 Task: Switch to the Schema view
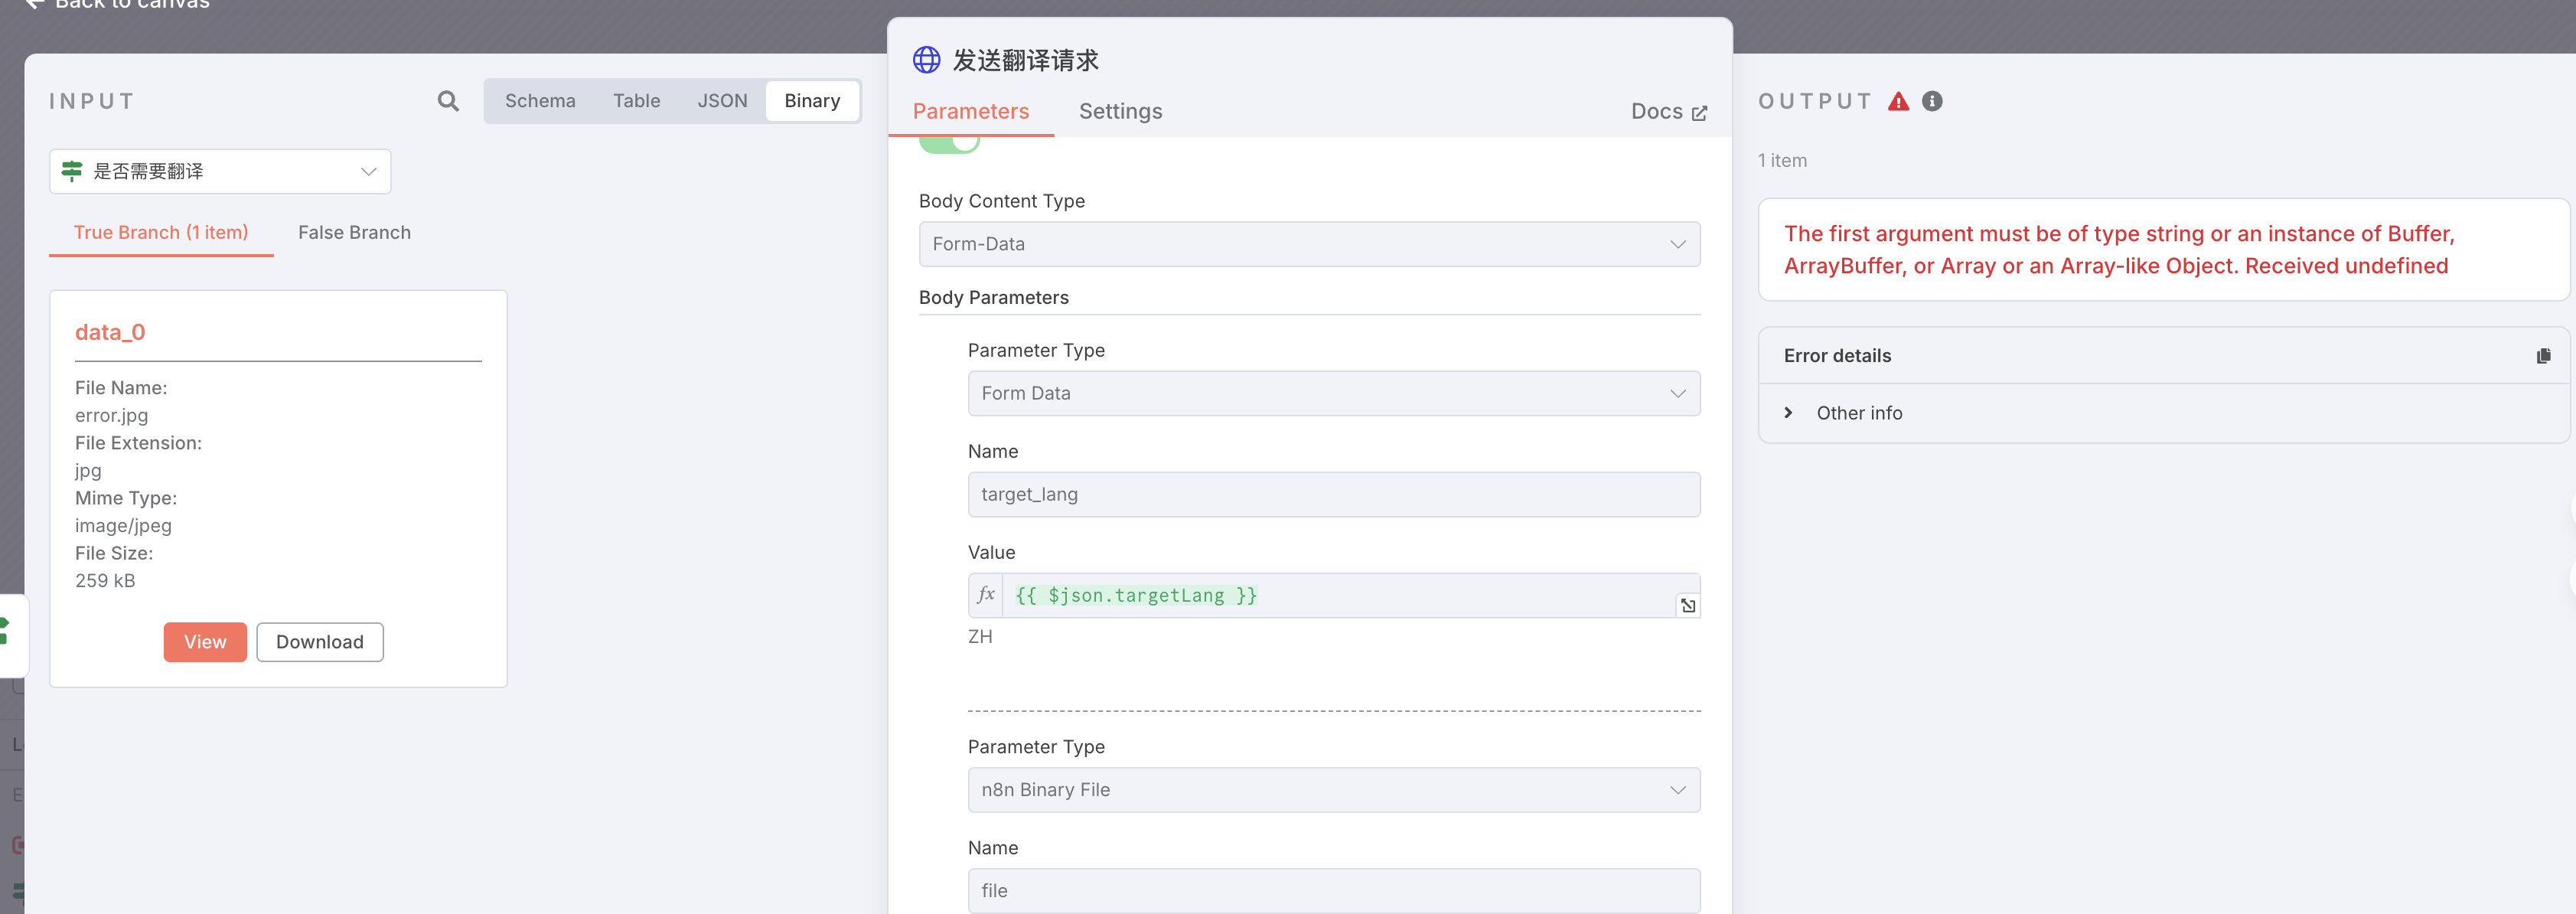540,101
